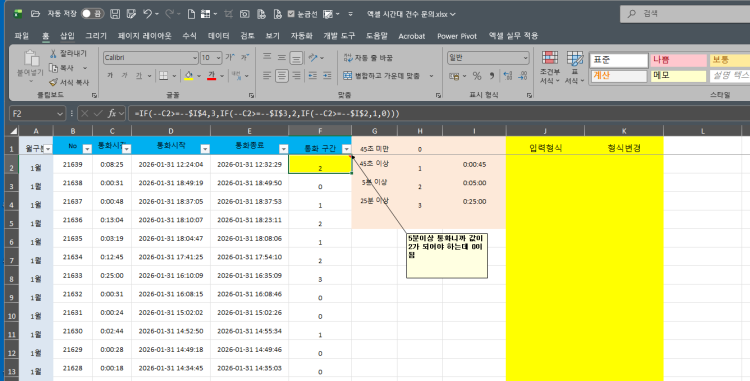Switch to the Power Pivot tab

click(x=457, y=36)
